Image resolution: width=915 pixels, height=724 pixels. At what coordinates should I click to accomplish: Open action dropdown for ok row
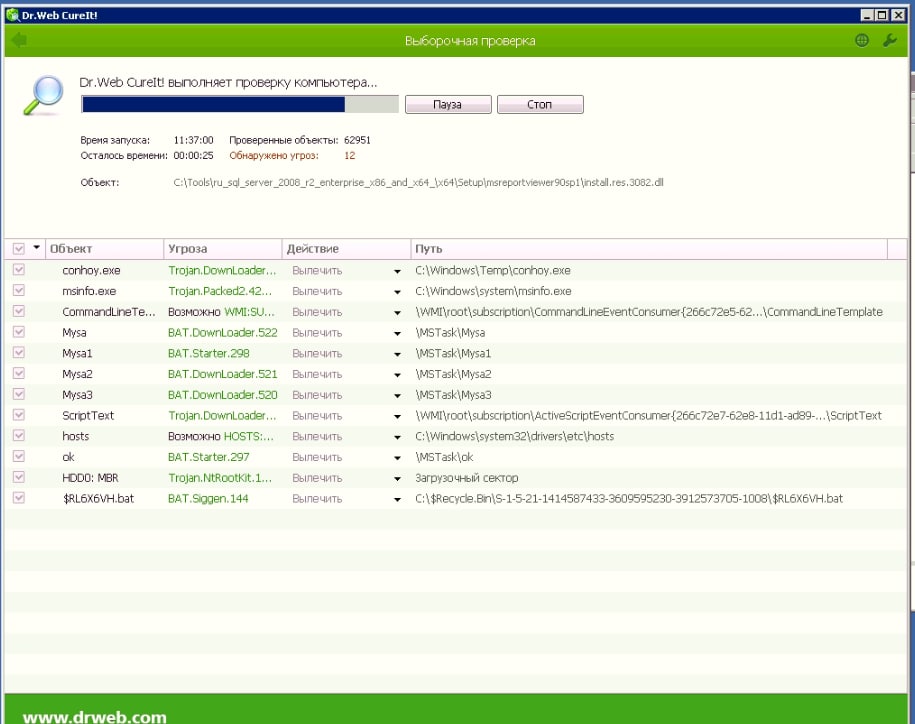(x=397, y=458)
